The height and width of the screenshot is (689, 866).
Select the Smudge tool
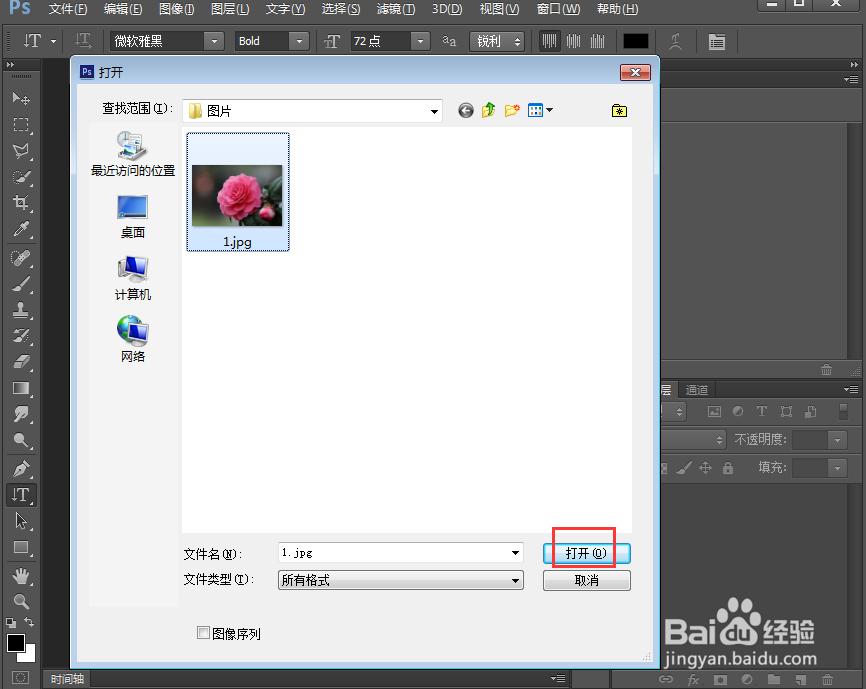[x=21, y=414]
